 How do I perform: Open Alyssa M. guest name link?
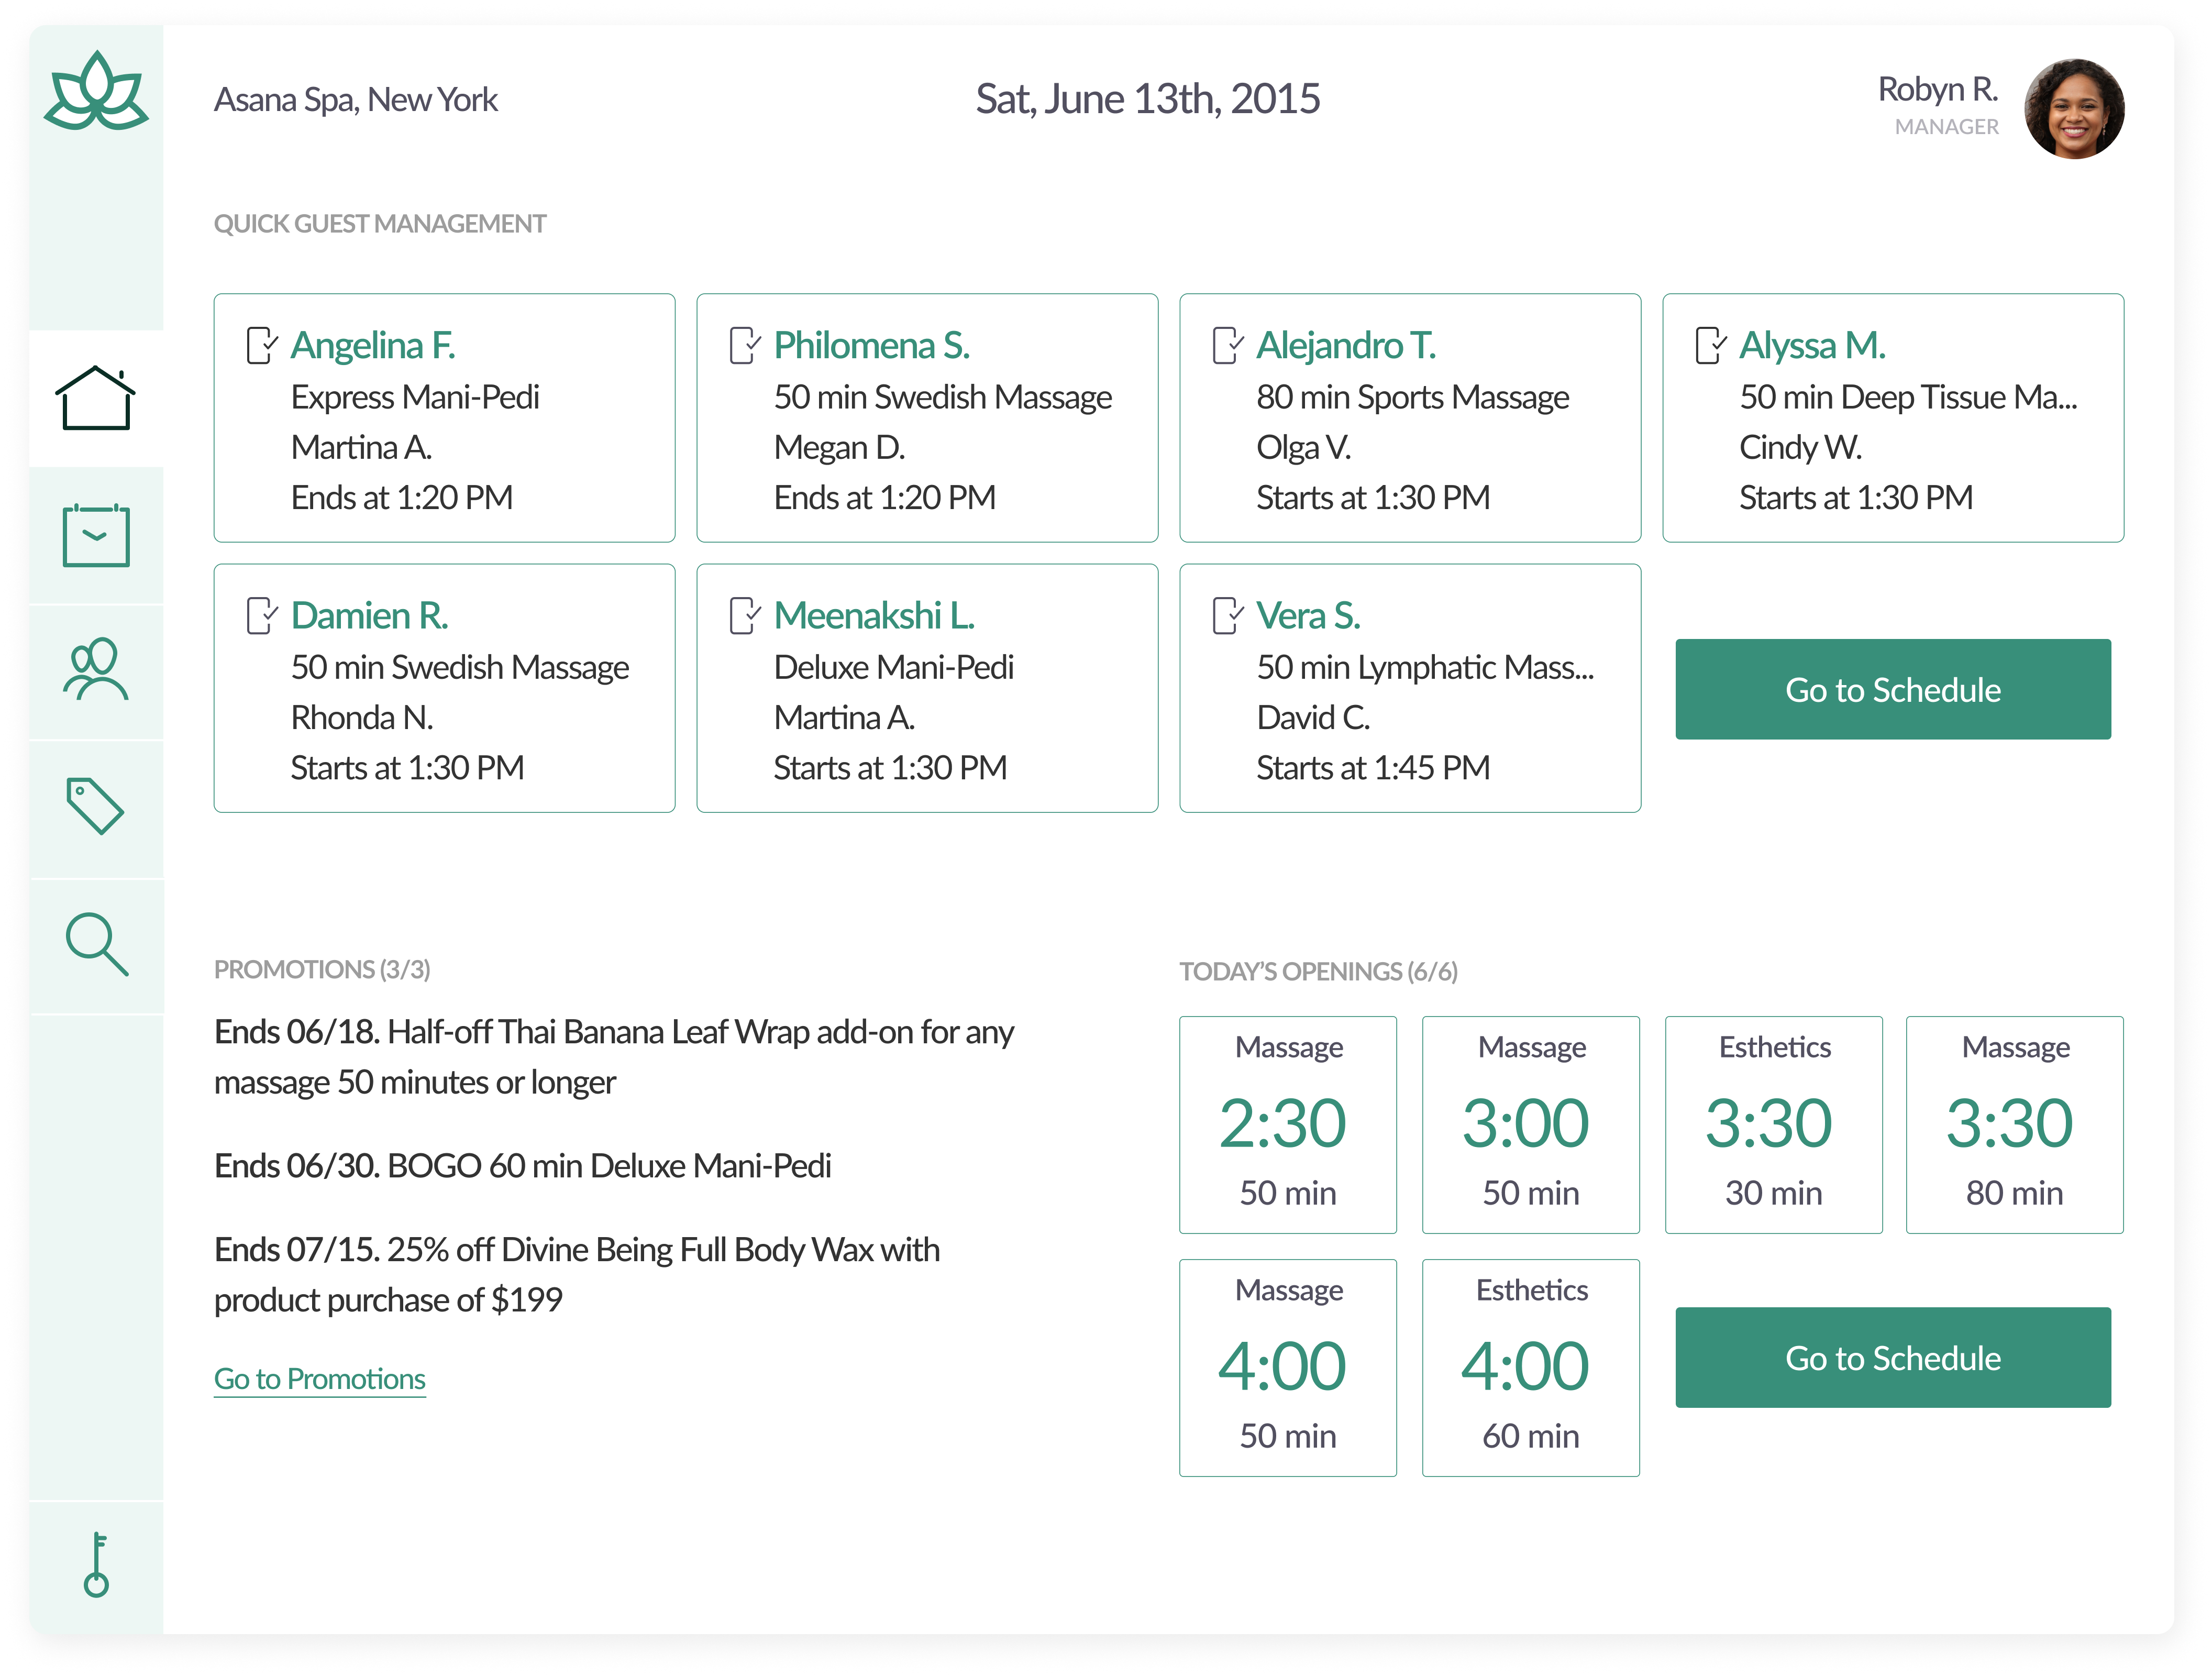(x=1812, y=346)
